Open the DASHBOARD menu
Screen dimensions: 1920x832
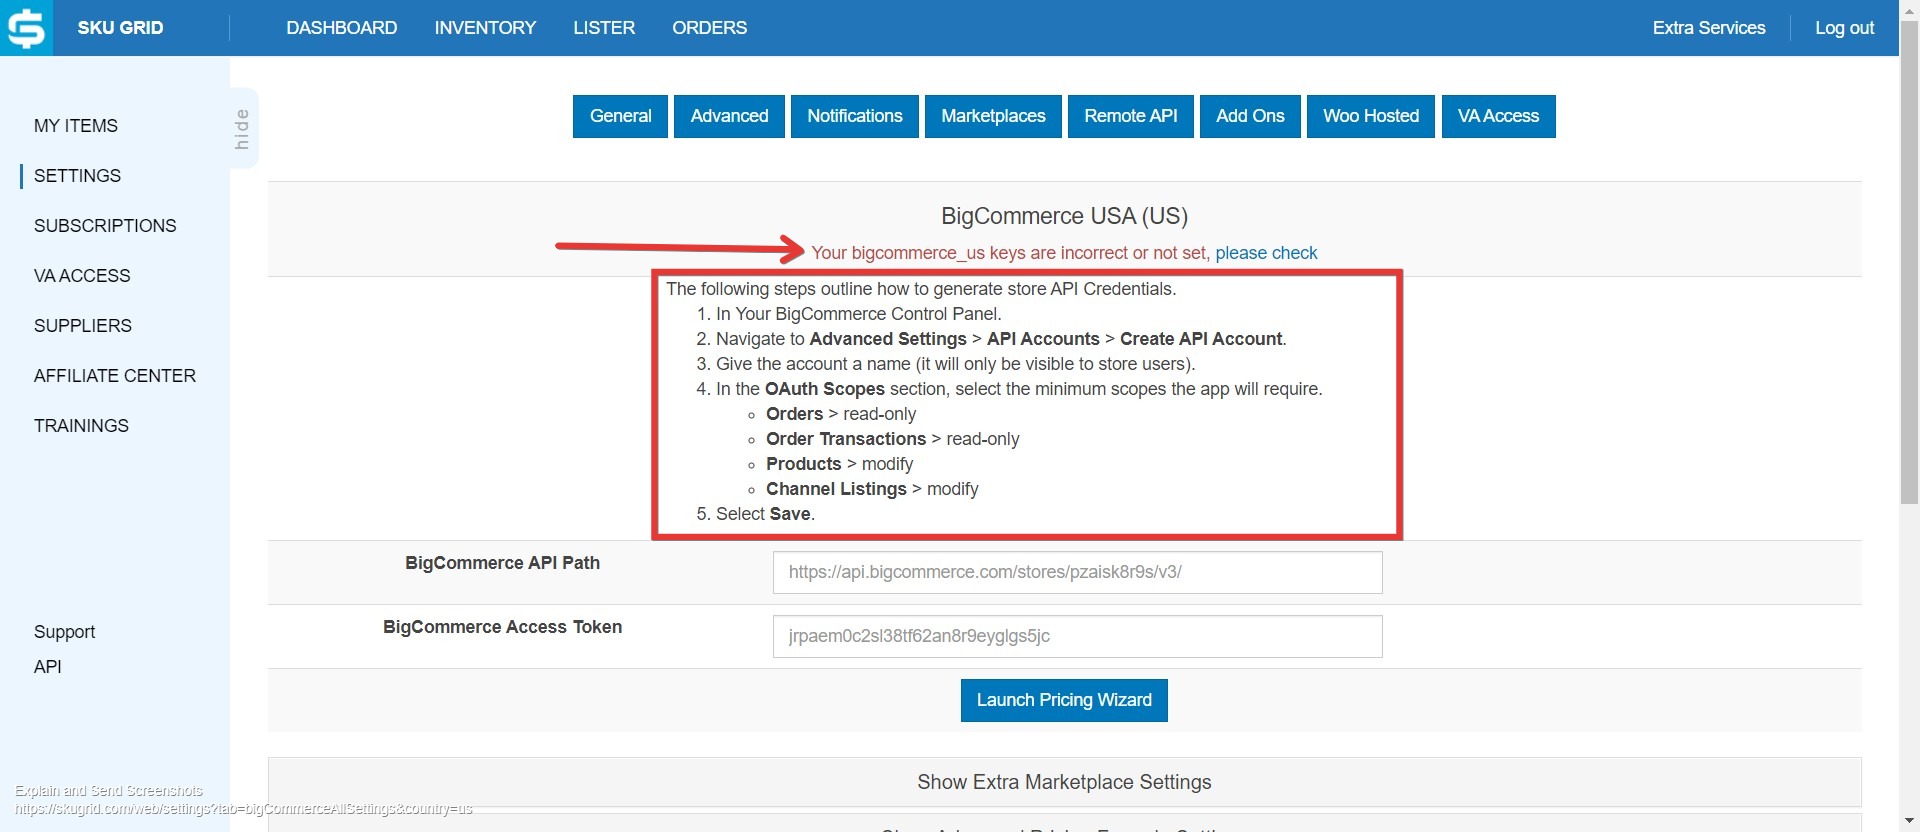[341, 28]
